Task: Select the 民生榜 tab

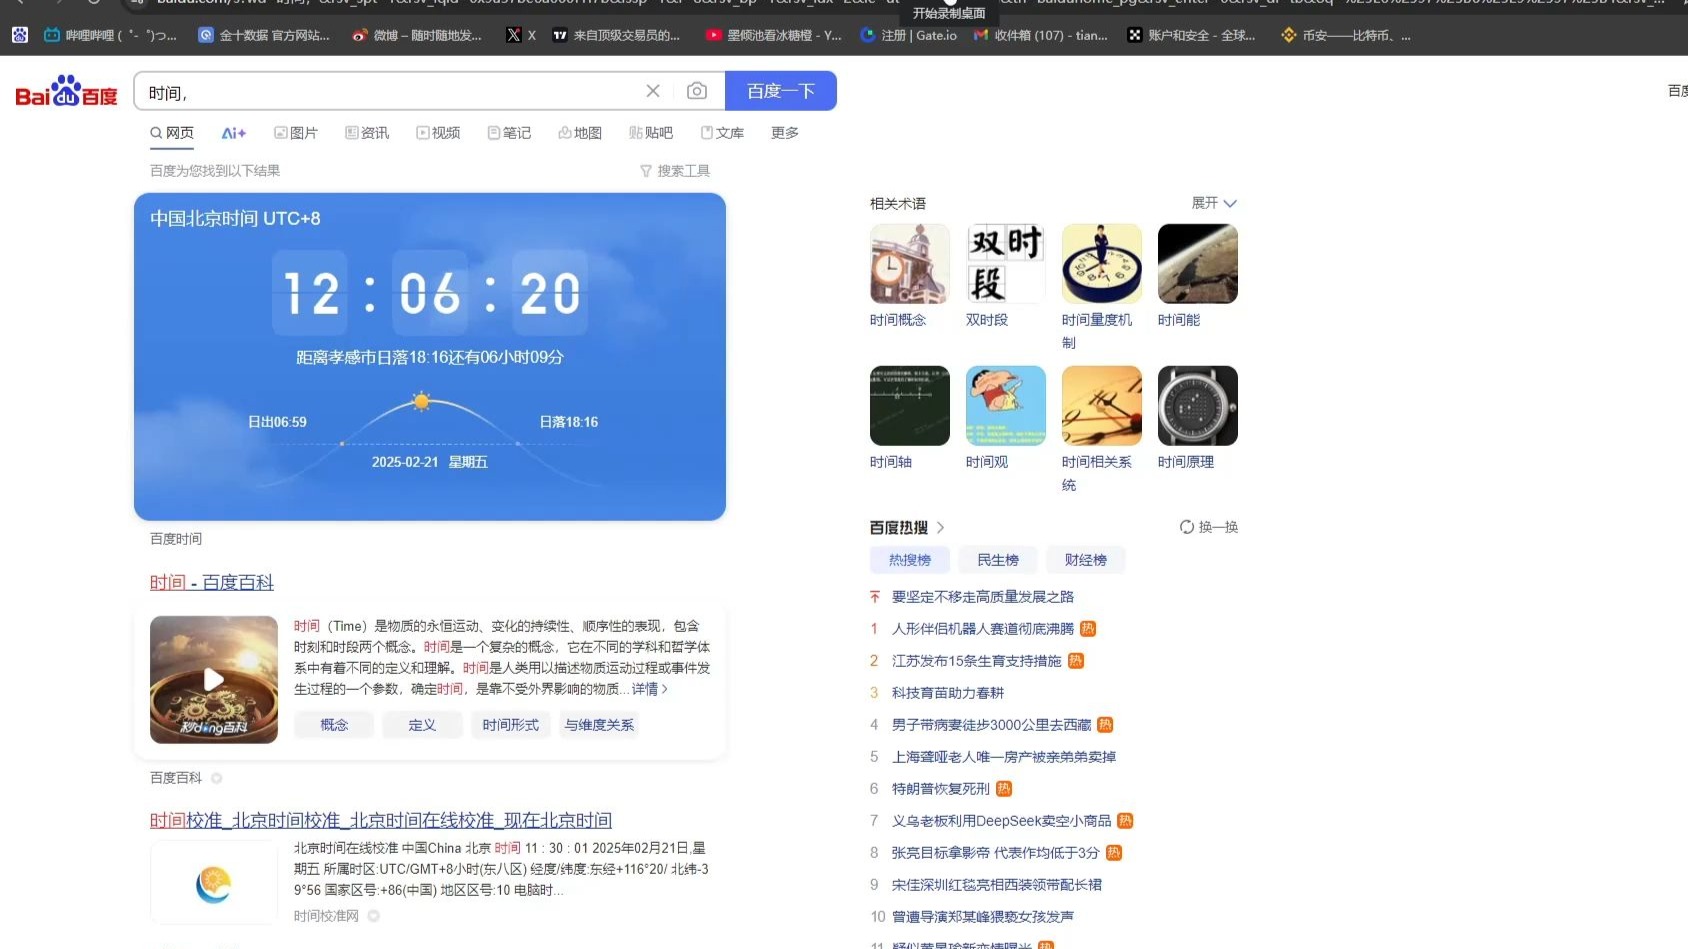Action: tap(998, 560)
